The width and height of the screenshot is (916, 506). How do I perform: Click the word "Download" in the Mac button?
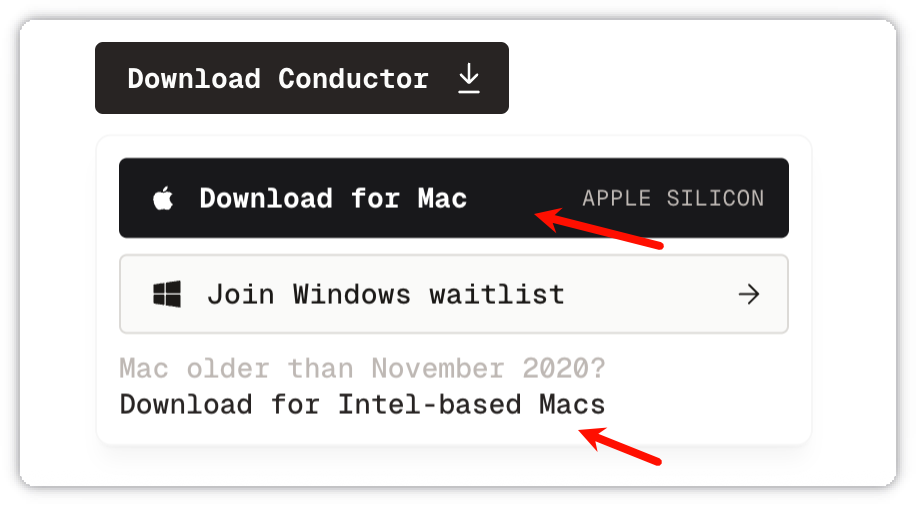coord(265,198)
